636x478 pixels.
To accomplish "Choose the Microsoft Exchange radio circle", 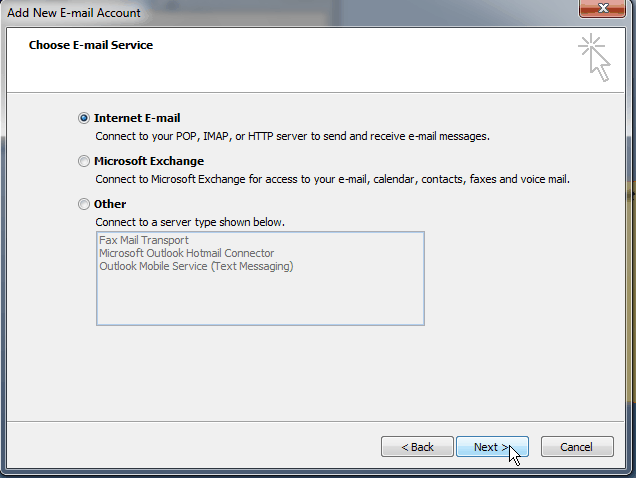I will click(84, 161).
